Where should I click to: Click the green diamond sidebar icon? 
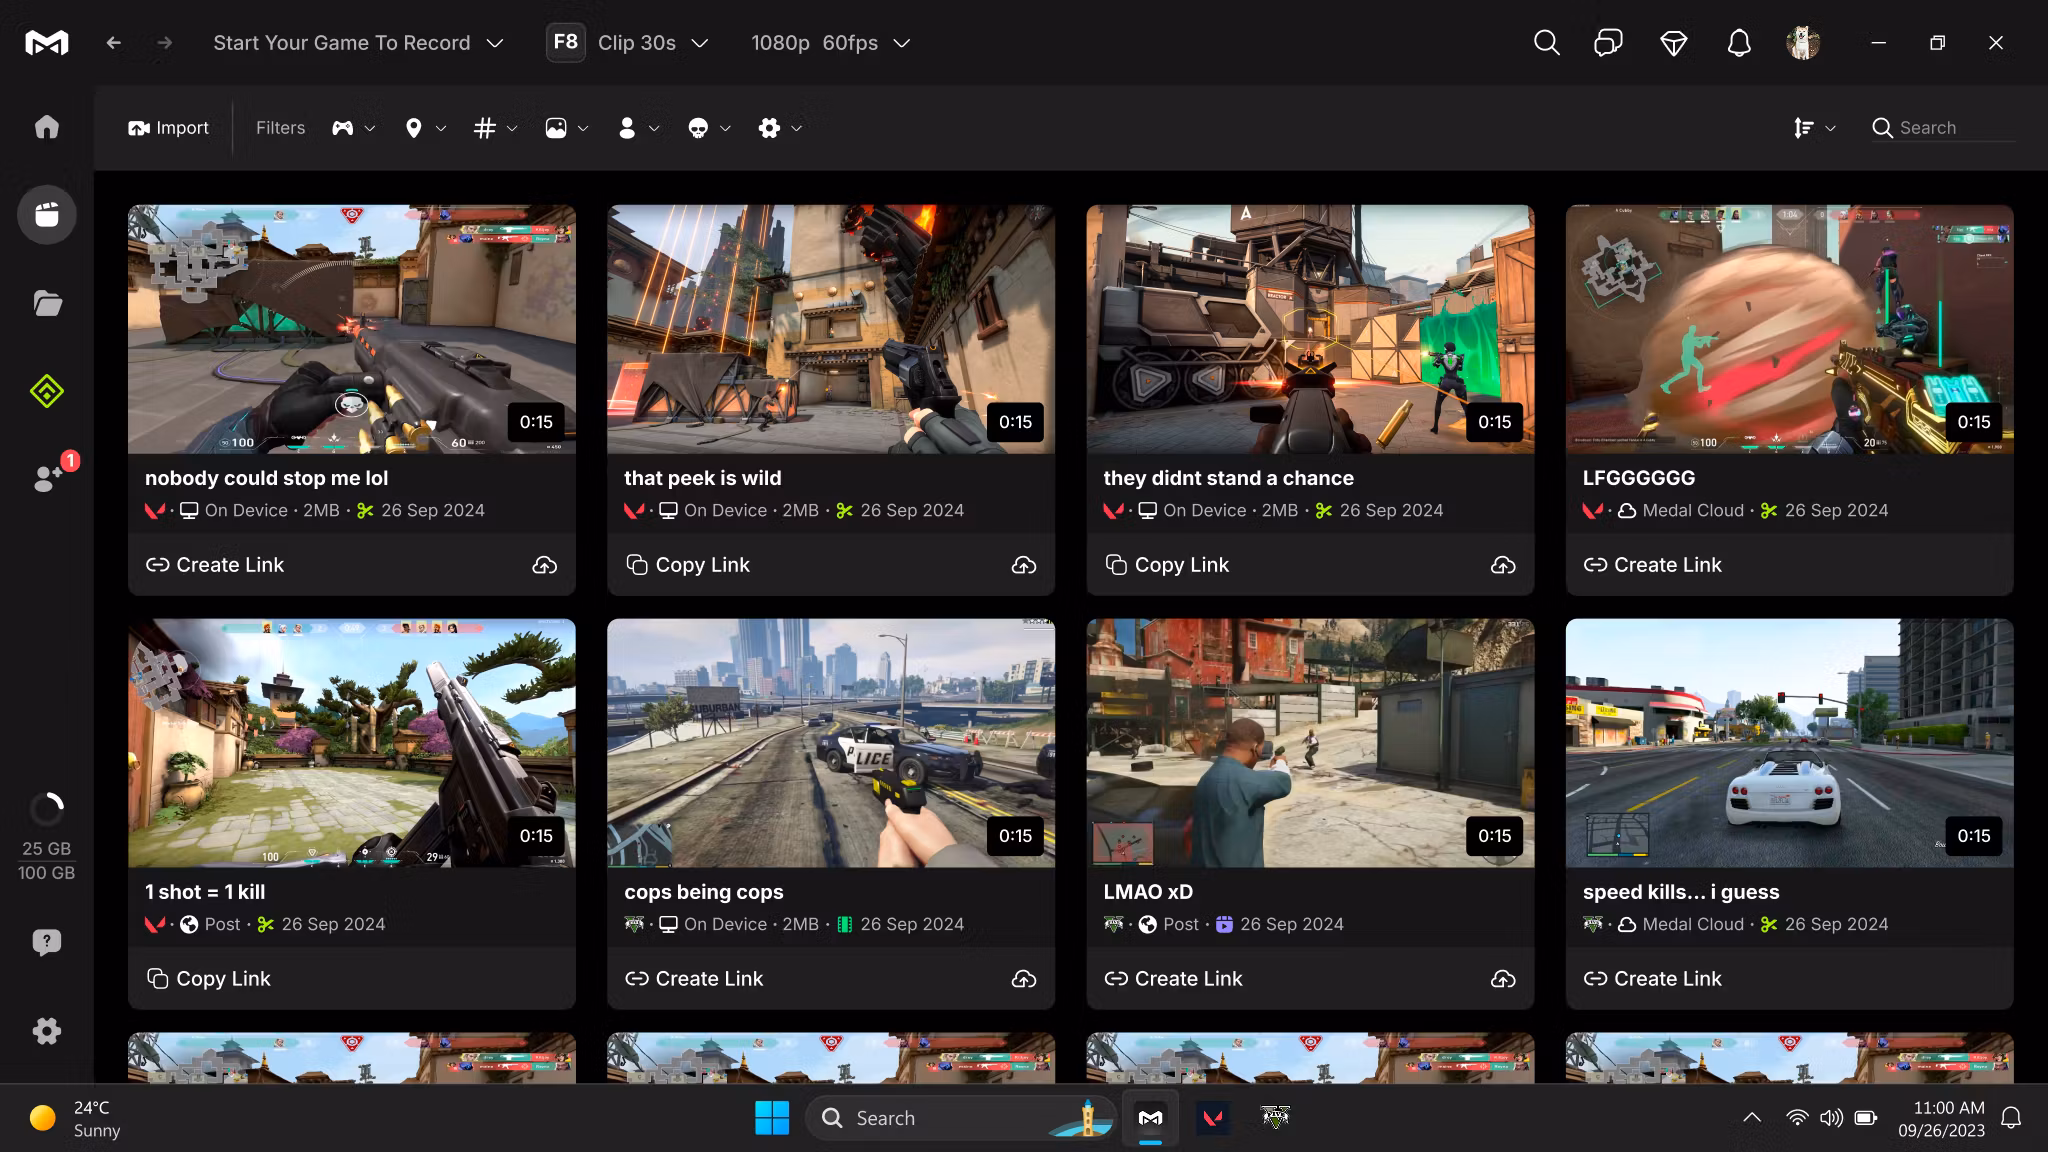46,391
